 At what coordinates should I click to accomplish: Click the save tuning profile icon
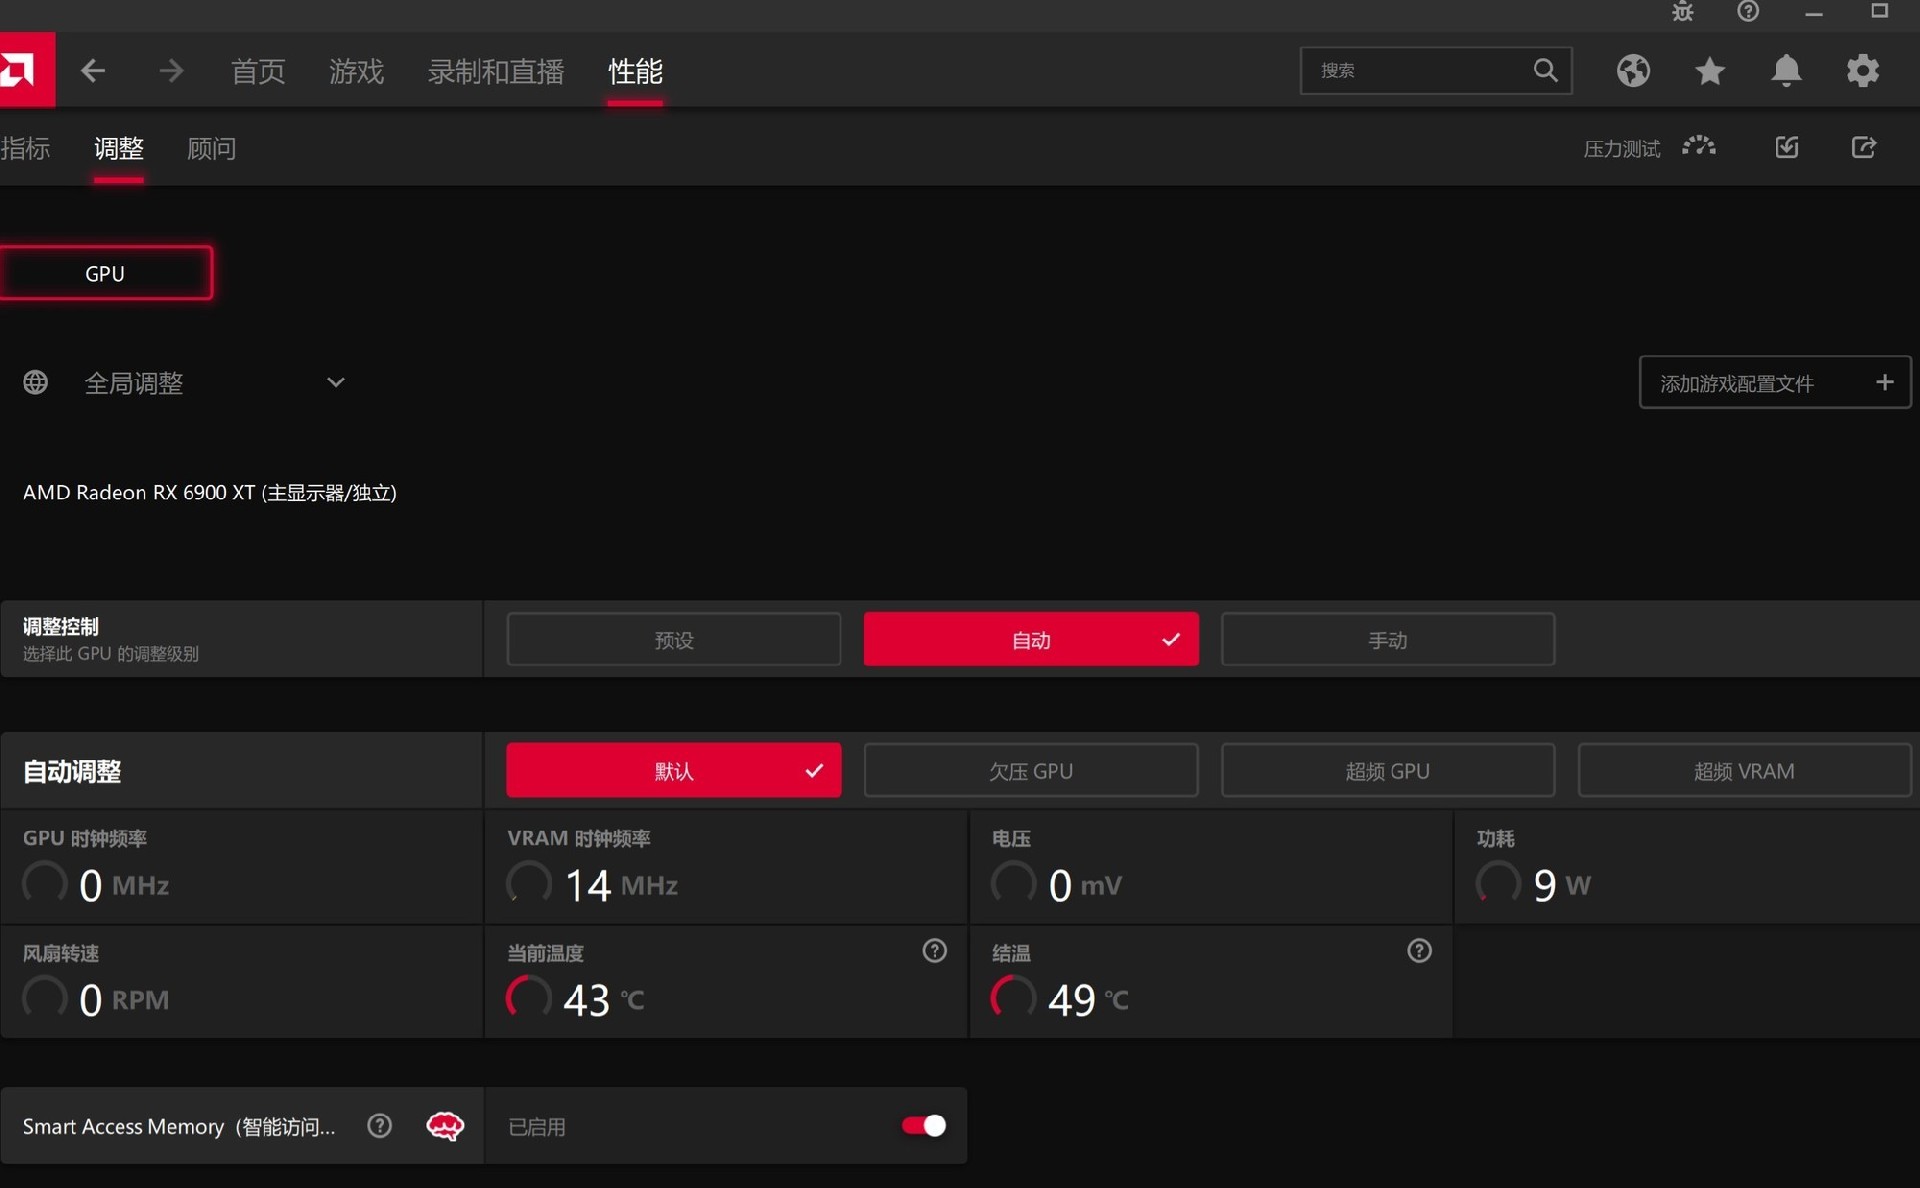[x=1786, y=147]
